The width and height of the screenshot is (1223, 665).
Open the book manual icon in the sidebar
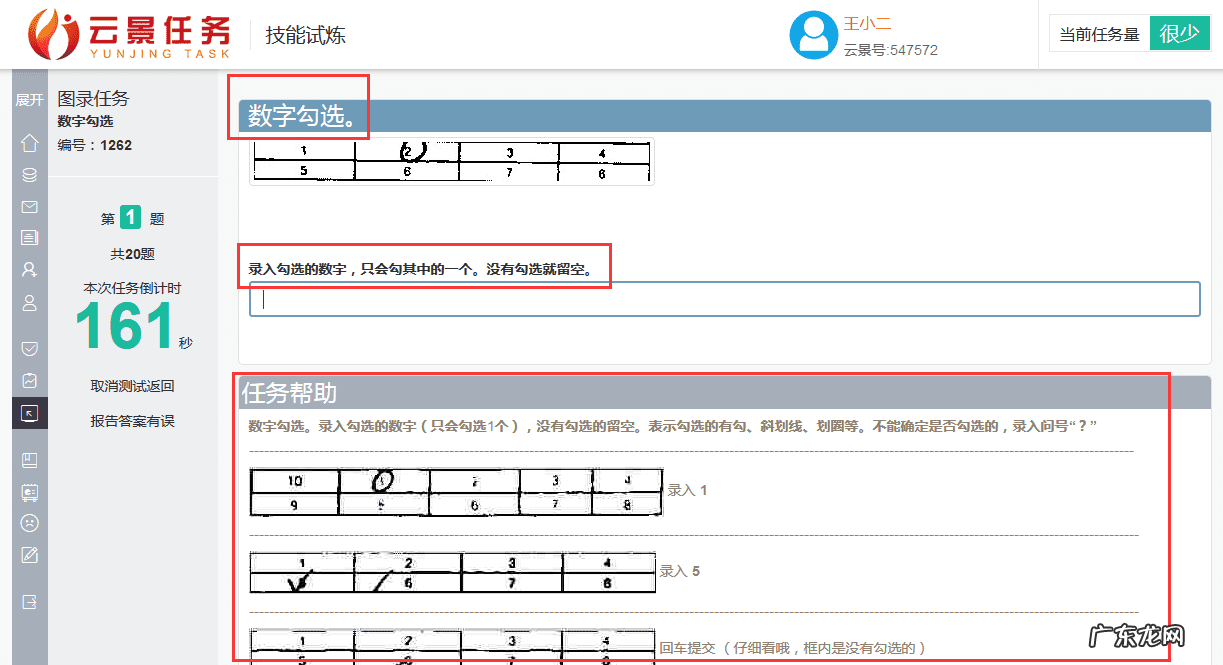pyautogui.click(x=29, y=459)
